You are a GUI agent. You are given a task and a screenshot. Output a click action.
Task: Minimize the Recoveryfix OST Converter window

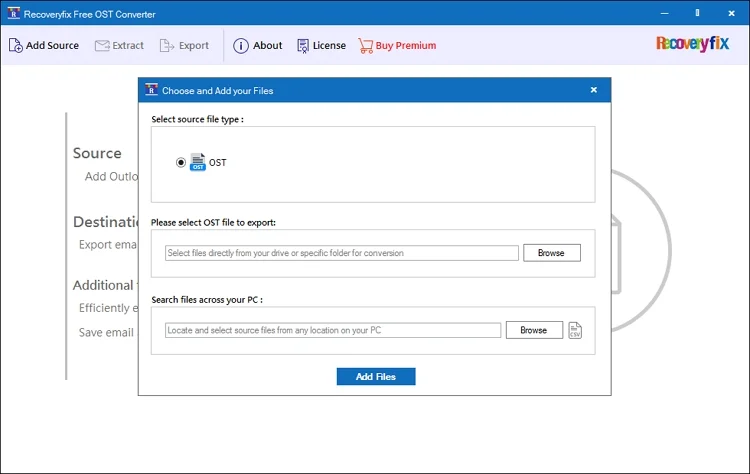click(x=664, y=13)
